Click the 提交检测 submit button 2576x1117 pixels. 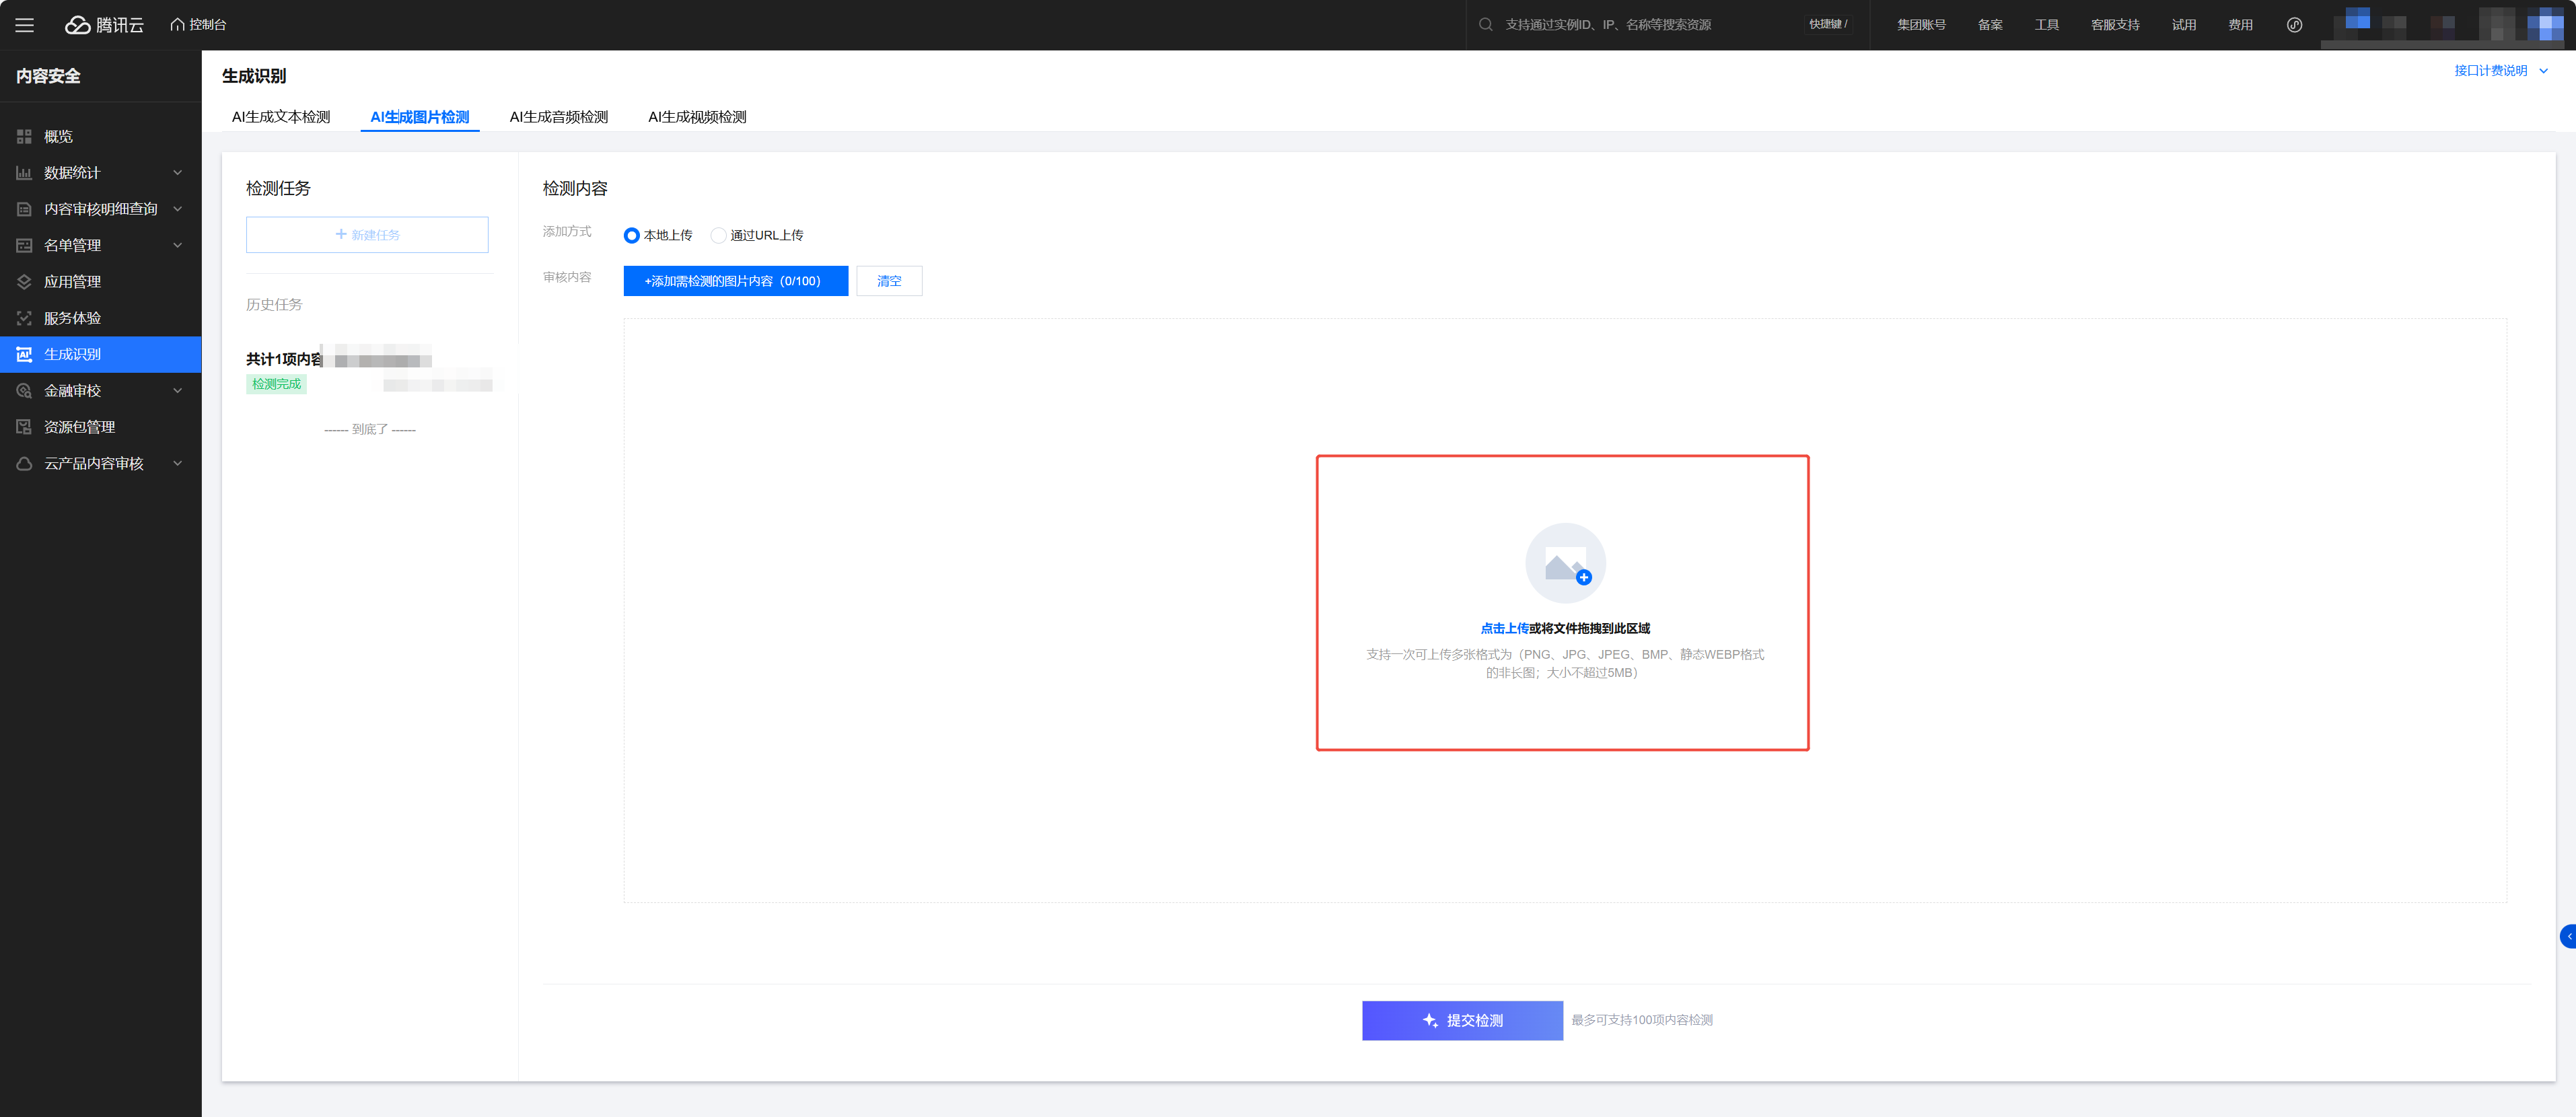pos(1462,1020)
